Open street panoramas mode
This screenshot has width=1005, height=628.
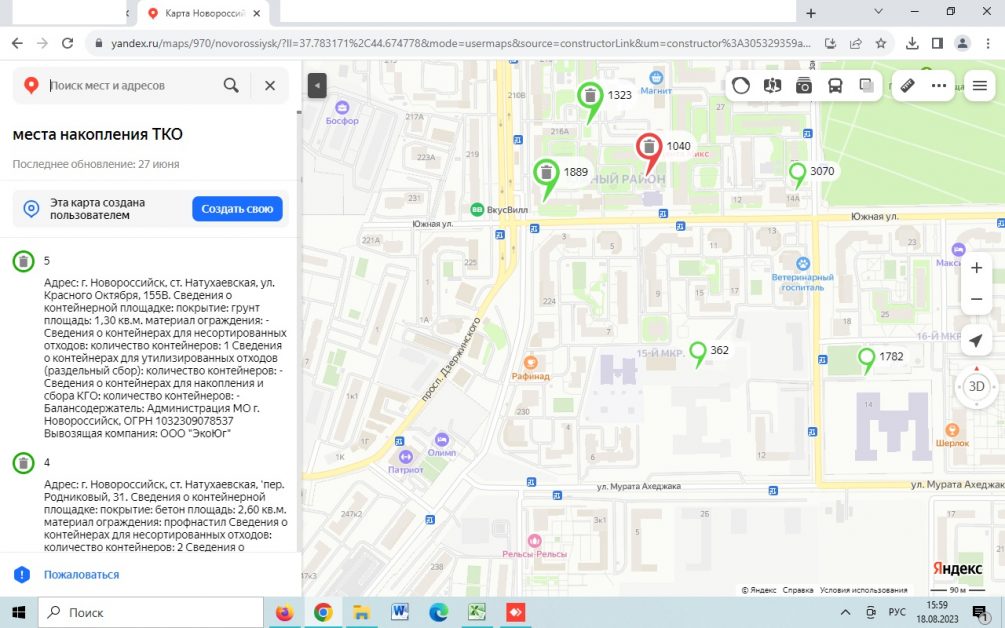[772, 86]
